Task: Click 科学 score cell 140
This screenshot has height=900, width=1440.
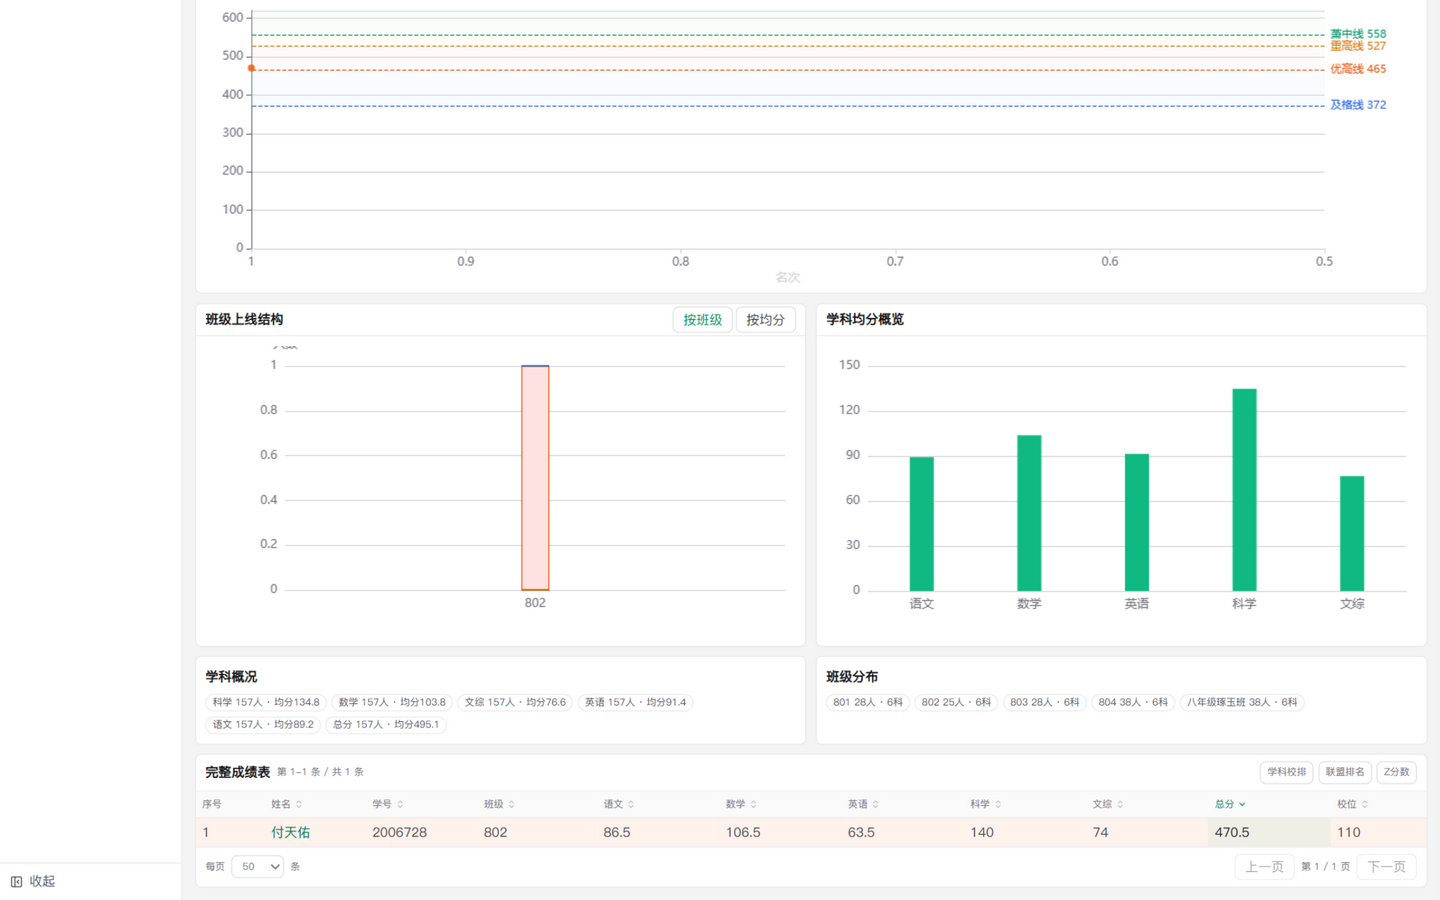Action: point(982,832)
